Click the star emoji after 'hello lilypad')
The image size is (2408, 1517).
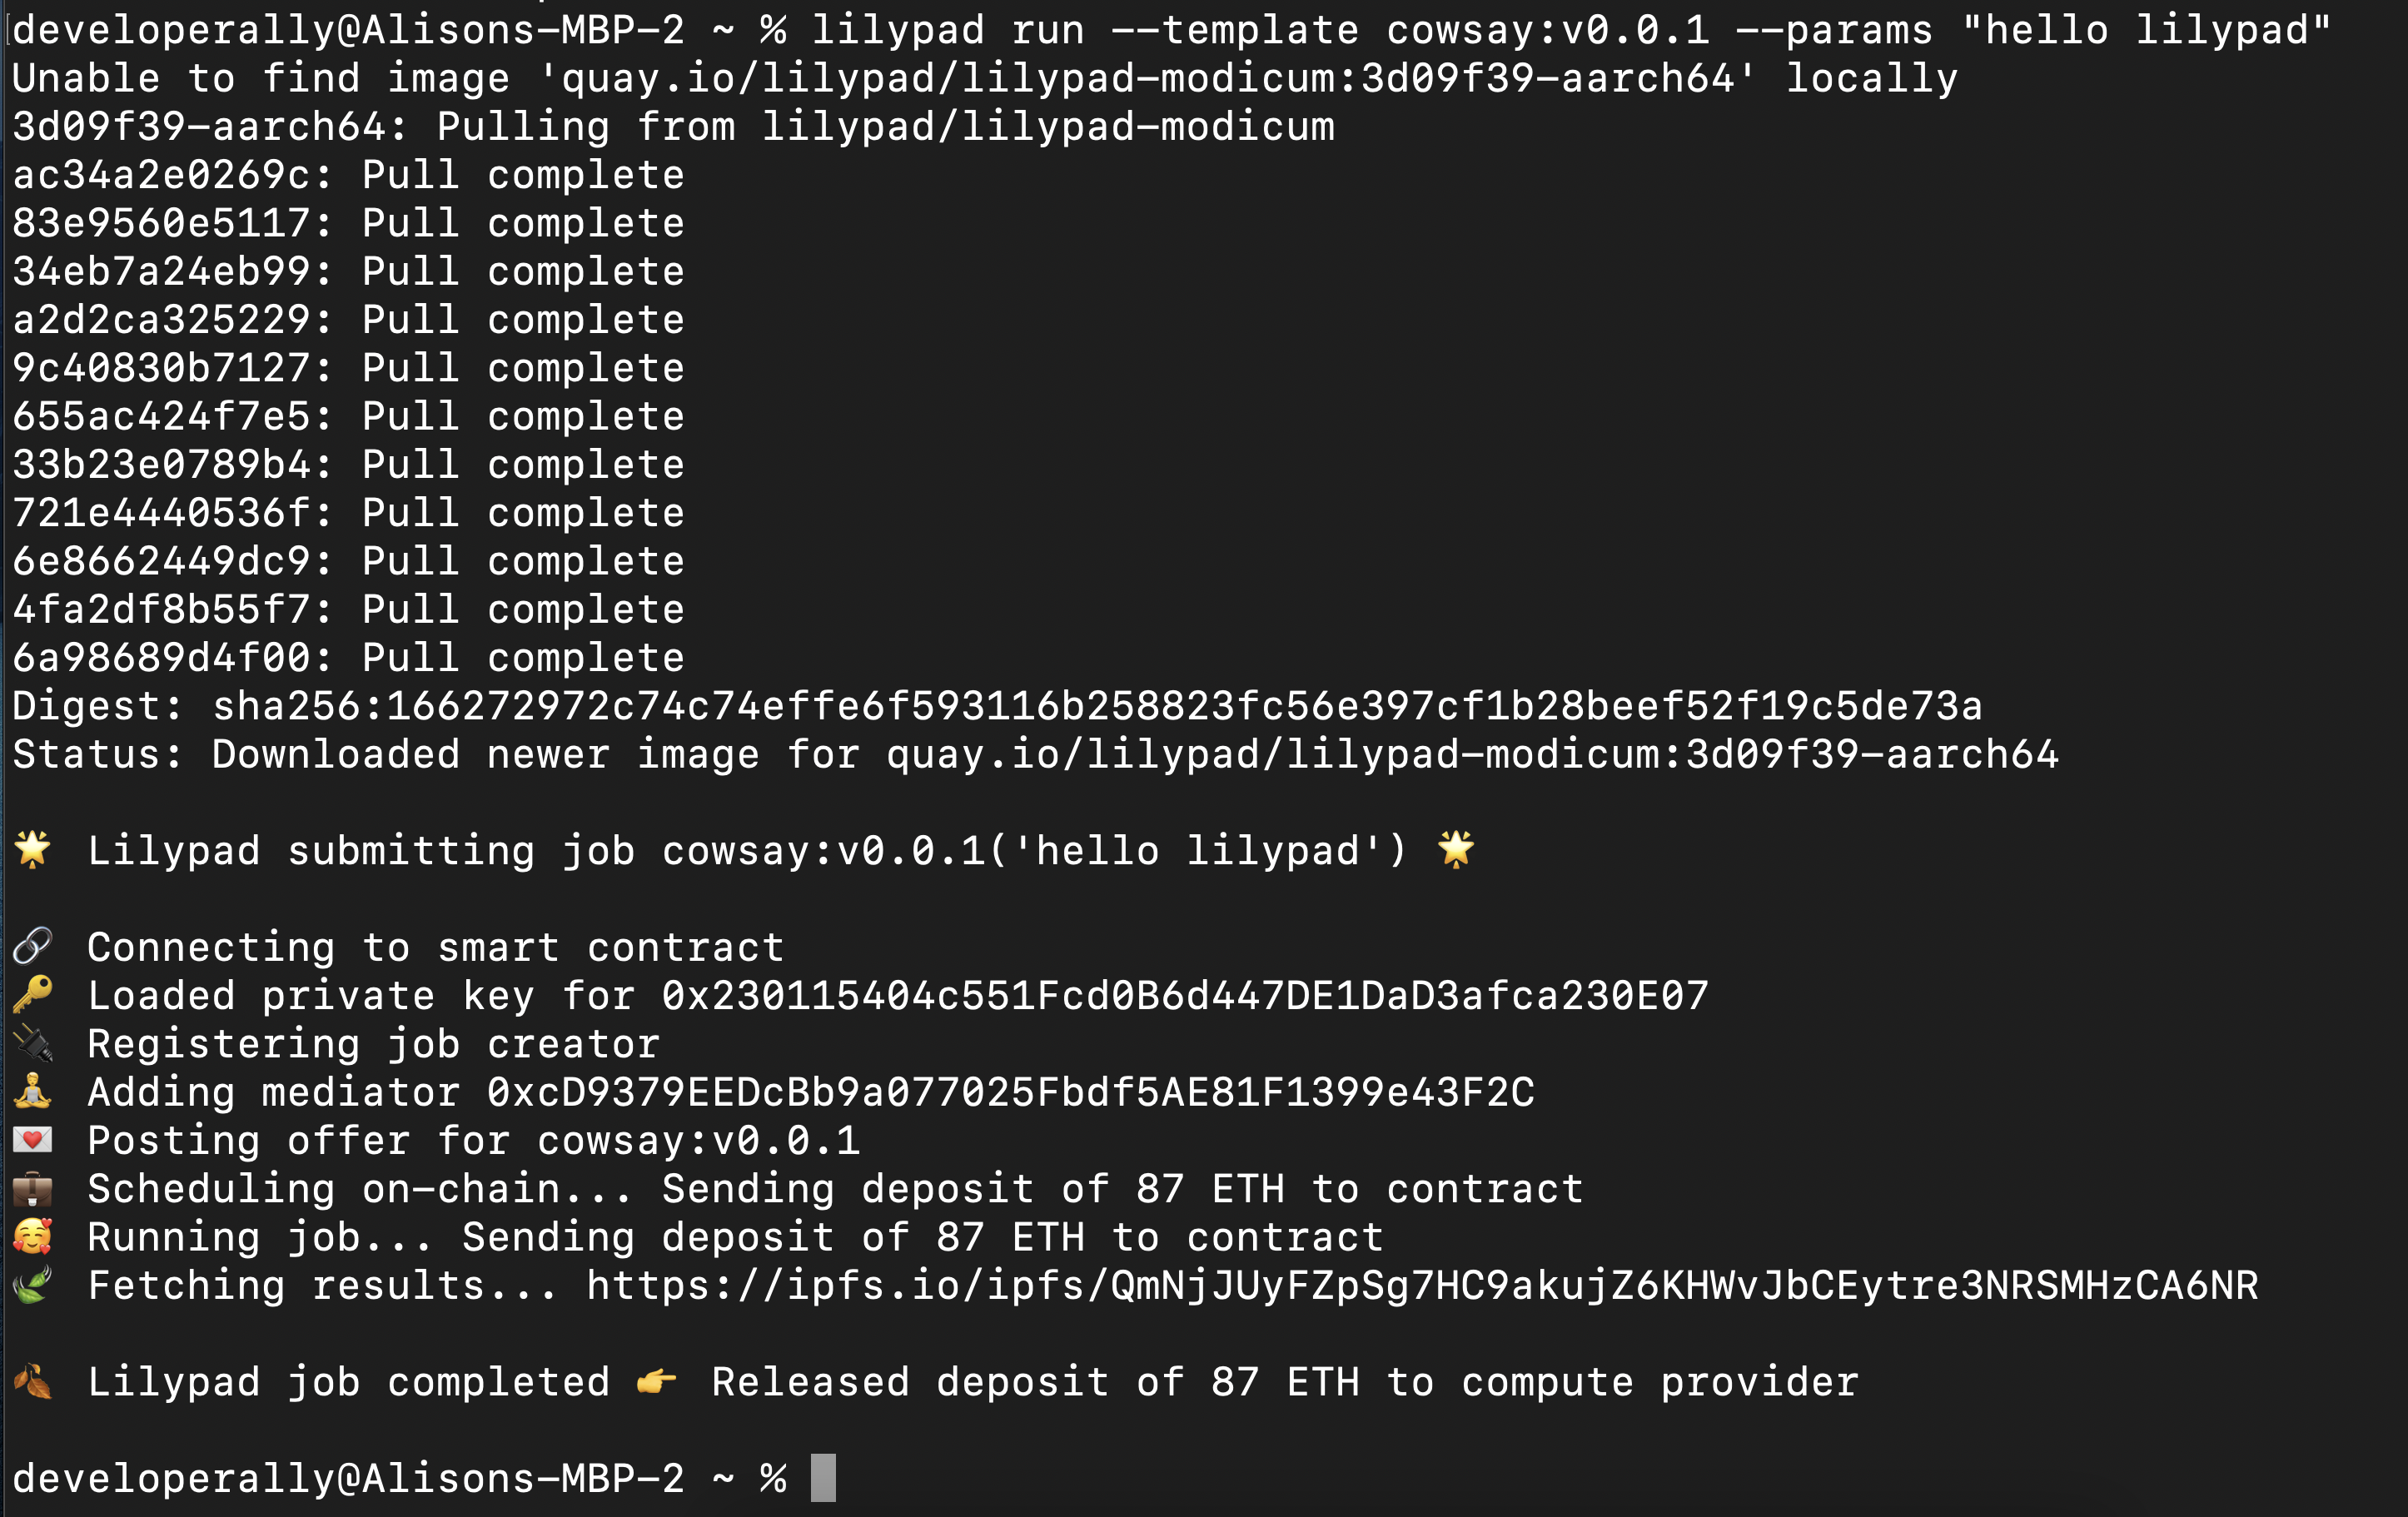pyautogui.click(x=1455, y=849)
